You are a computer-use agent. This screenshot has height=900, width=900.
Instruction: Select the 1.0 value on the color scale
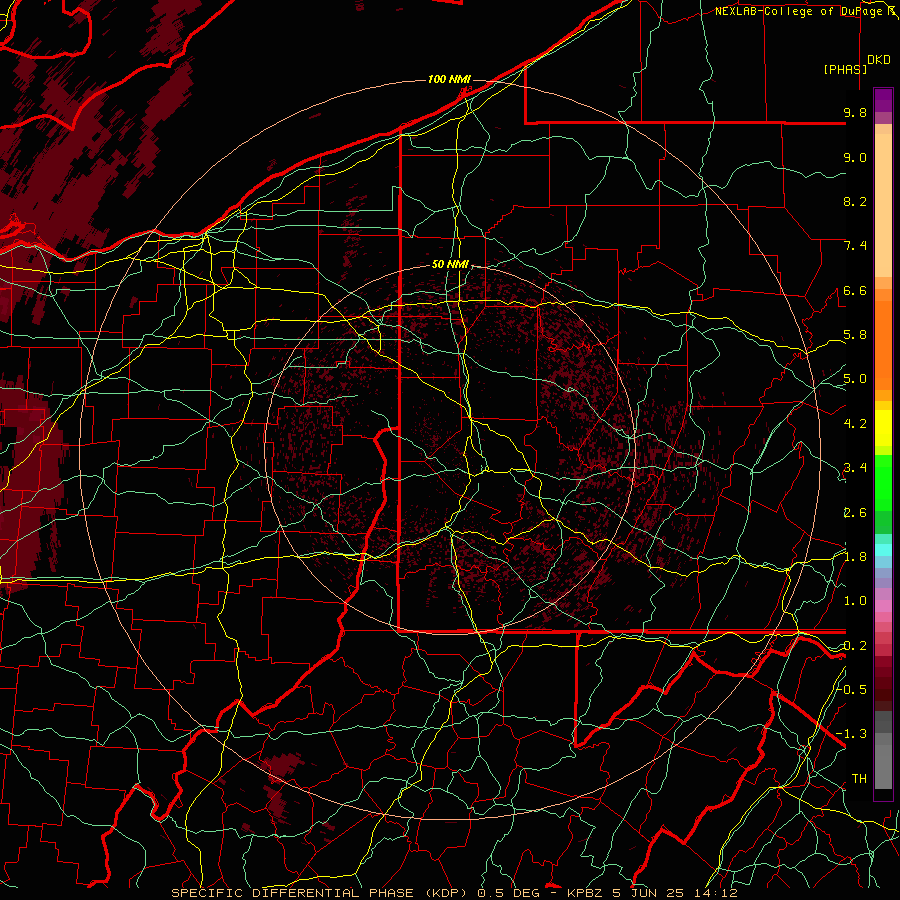(855, 601)
